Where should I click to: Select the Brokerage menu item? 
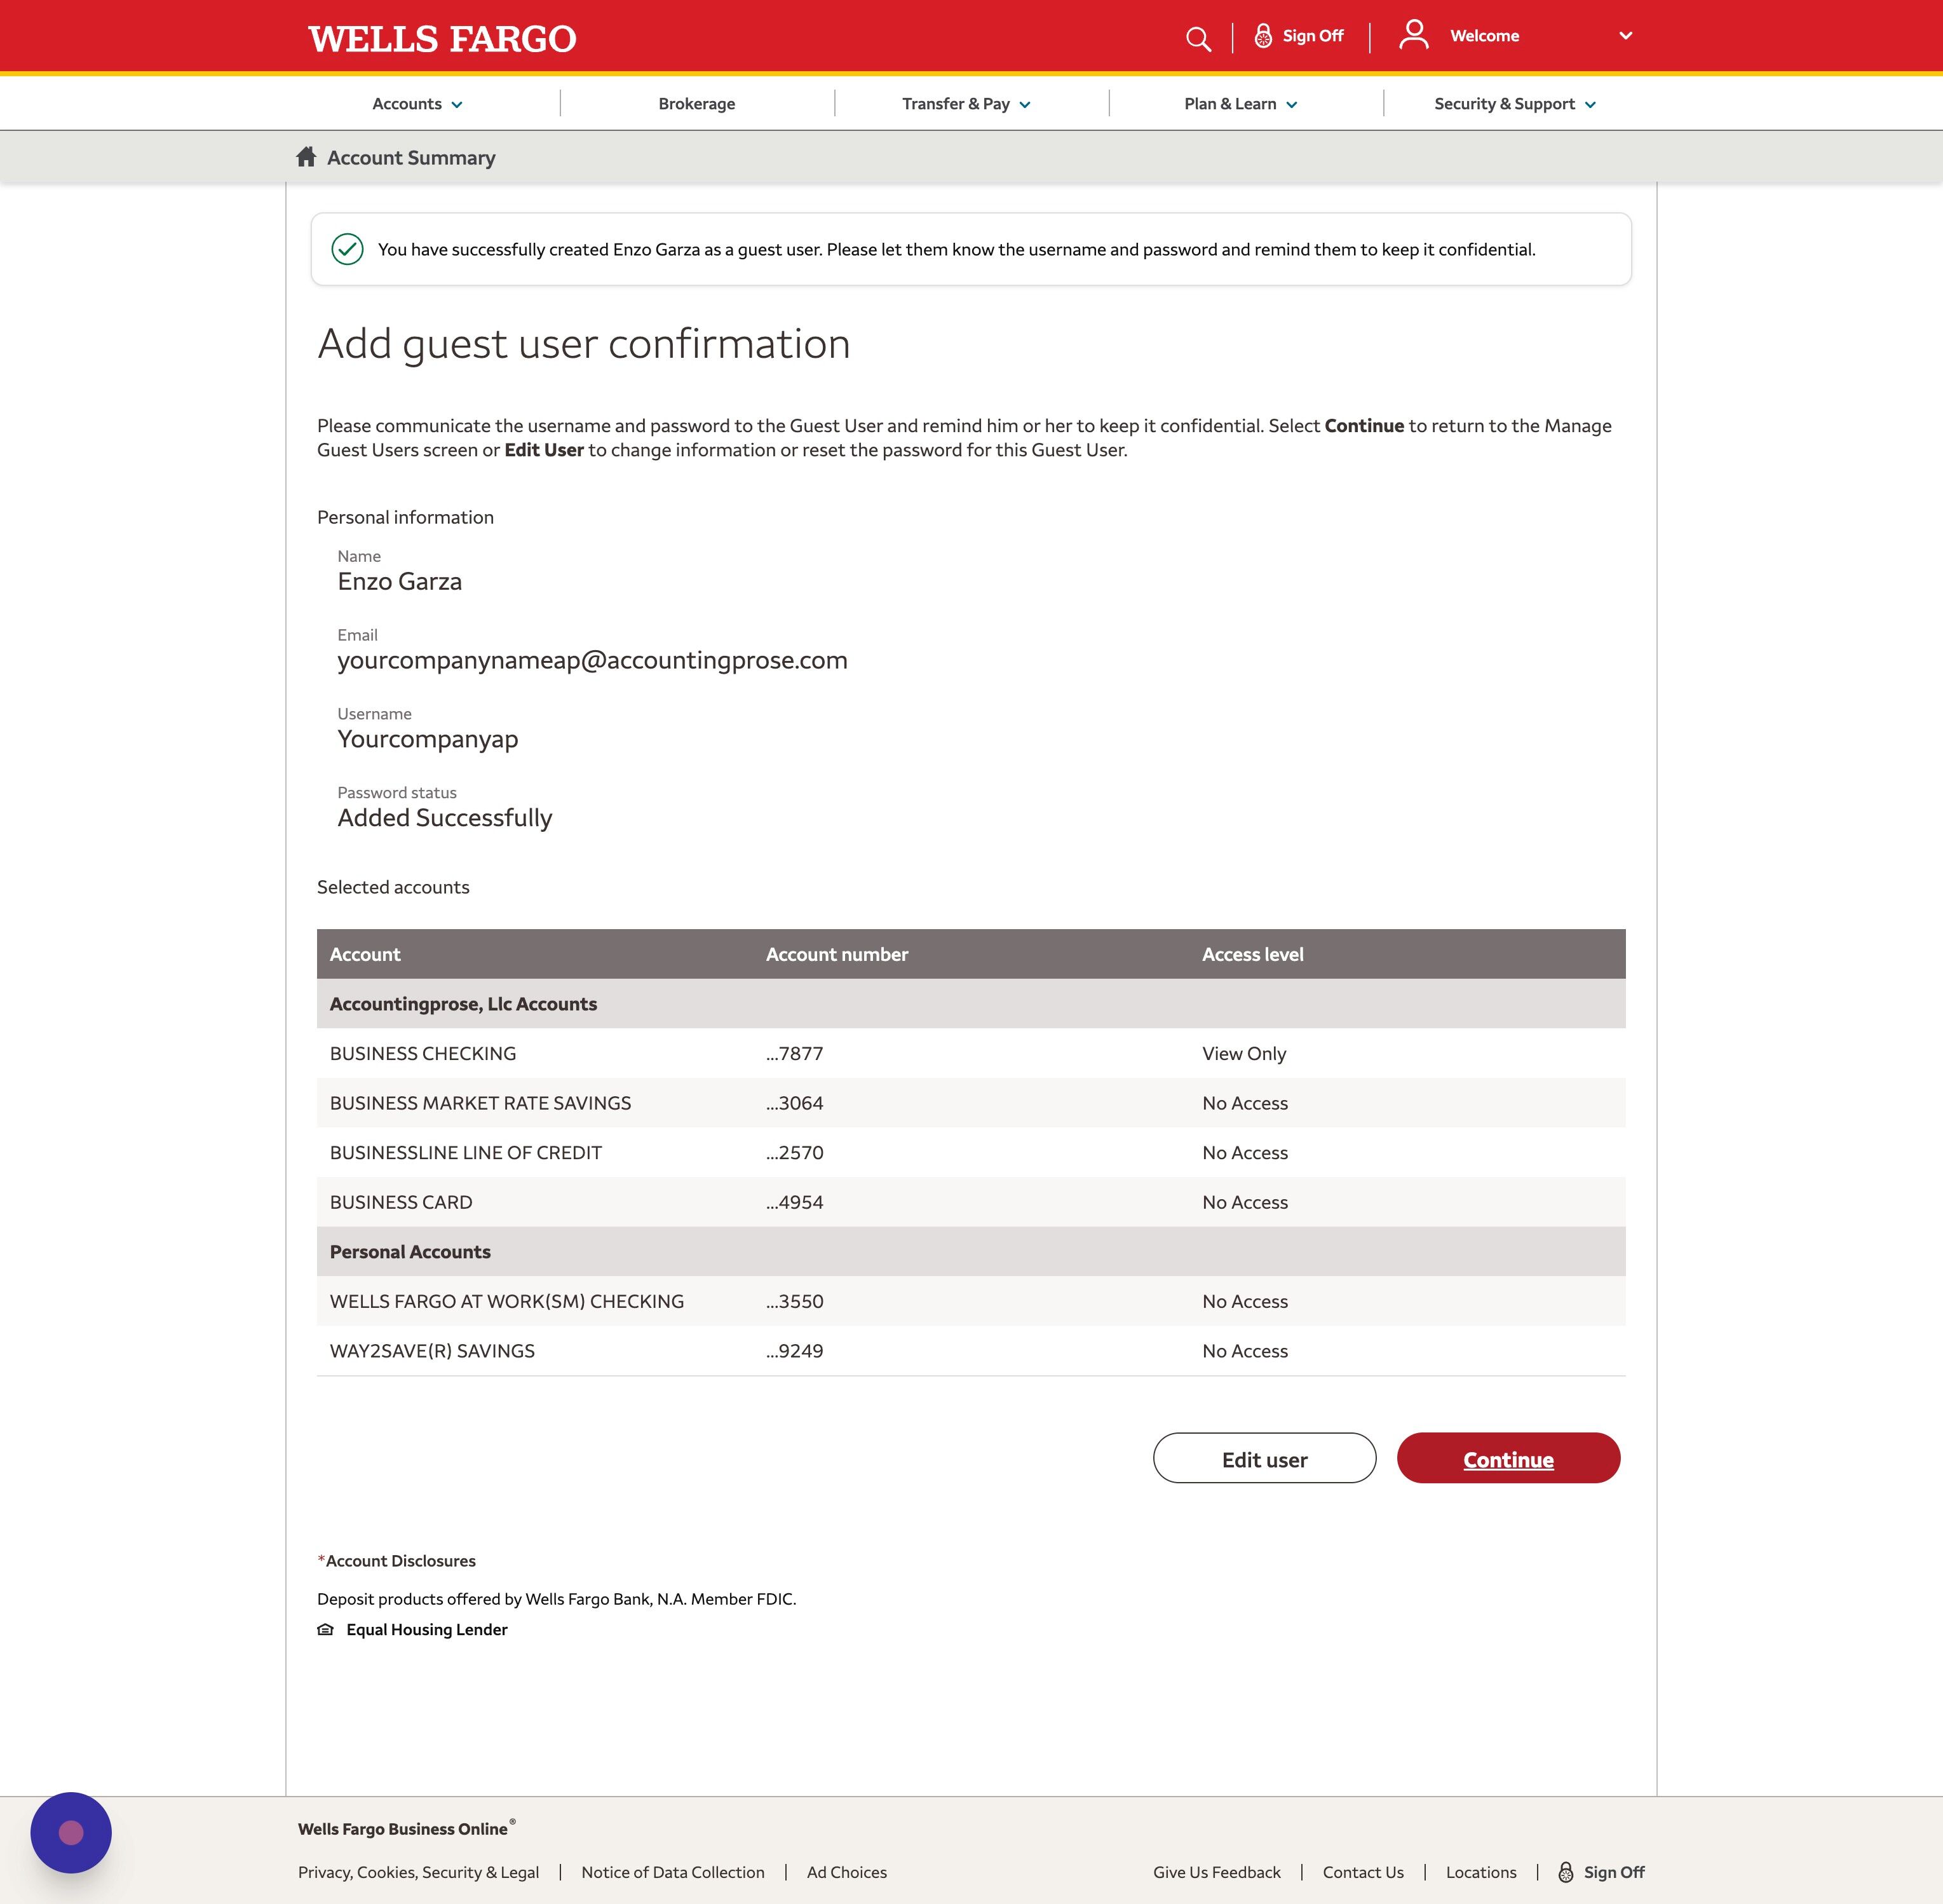[x=696, y=103]
